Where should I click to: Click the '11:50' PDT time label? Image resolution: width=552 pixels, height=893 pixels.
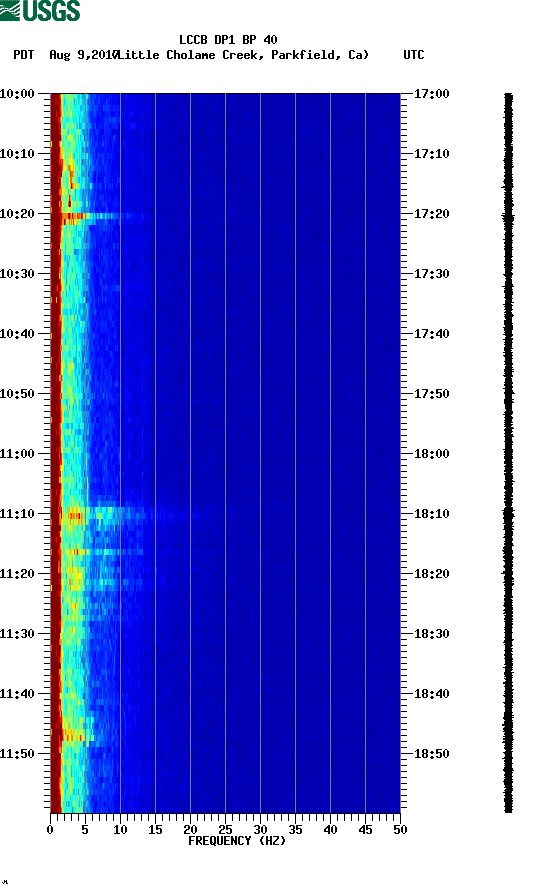coord(17,753)
